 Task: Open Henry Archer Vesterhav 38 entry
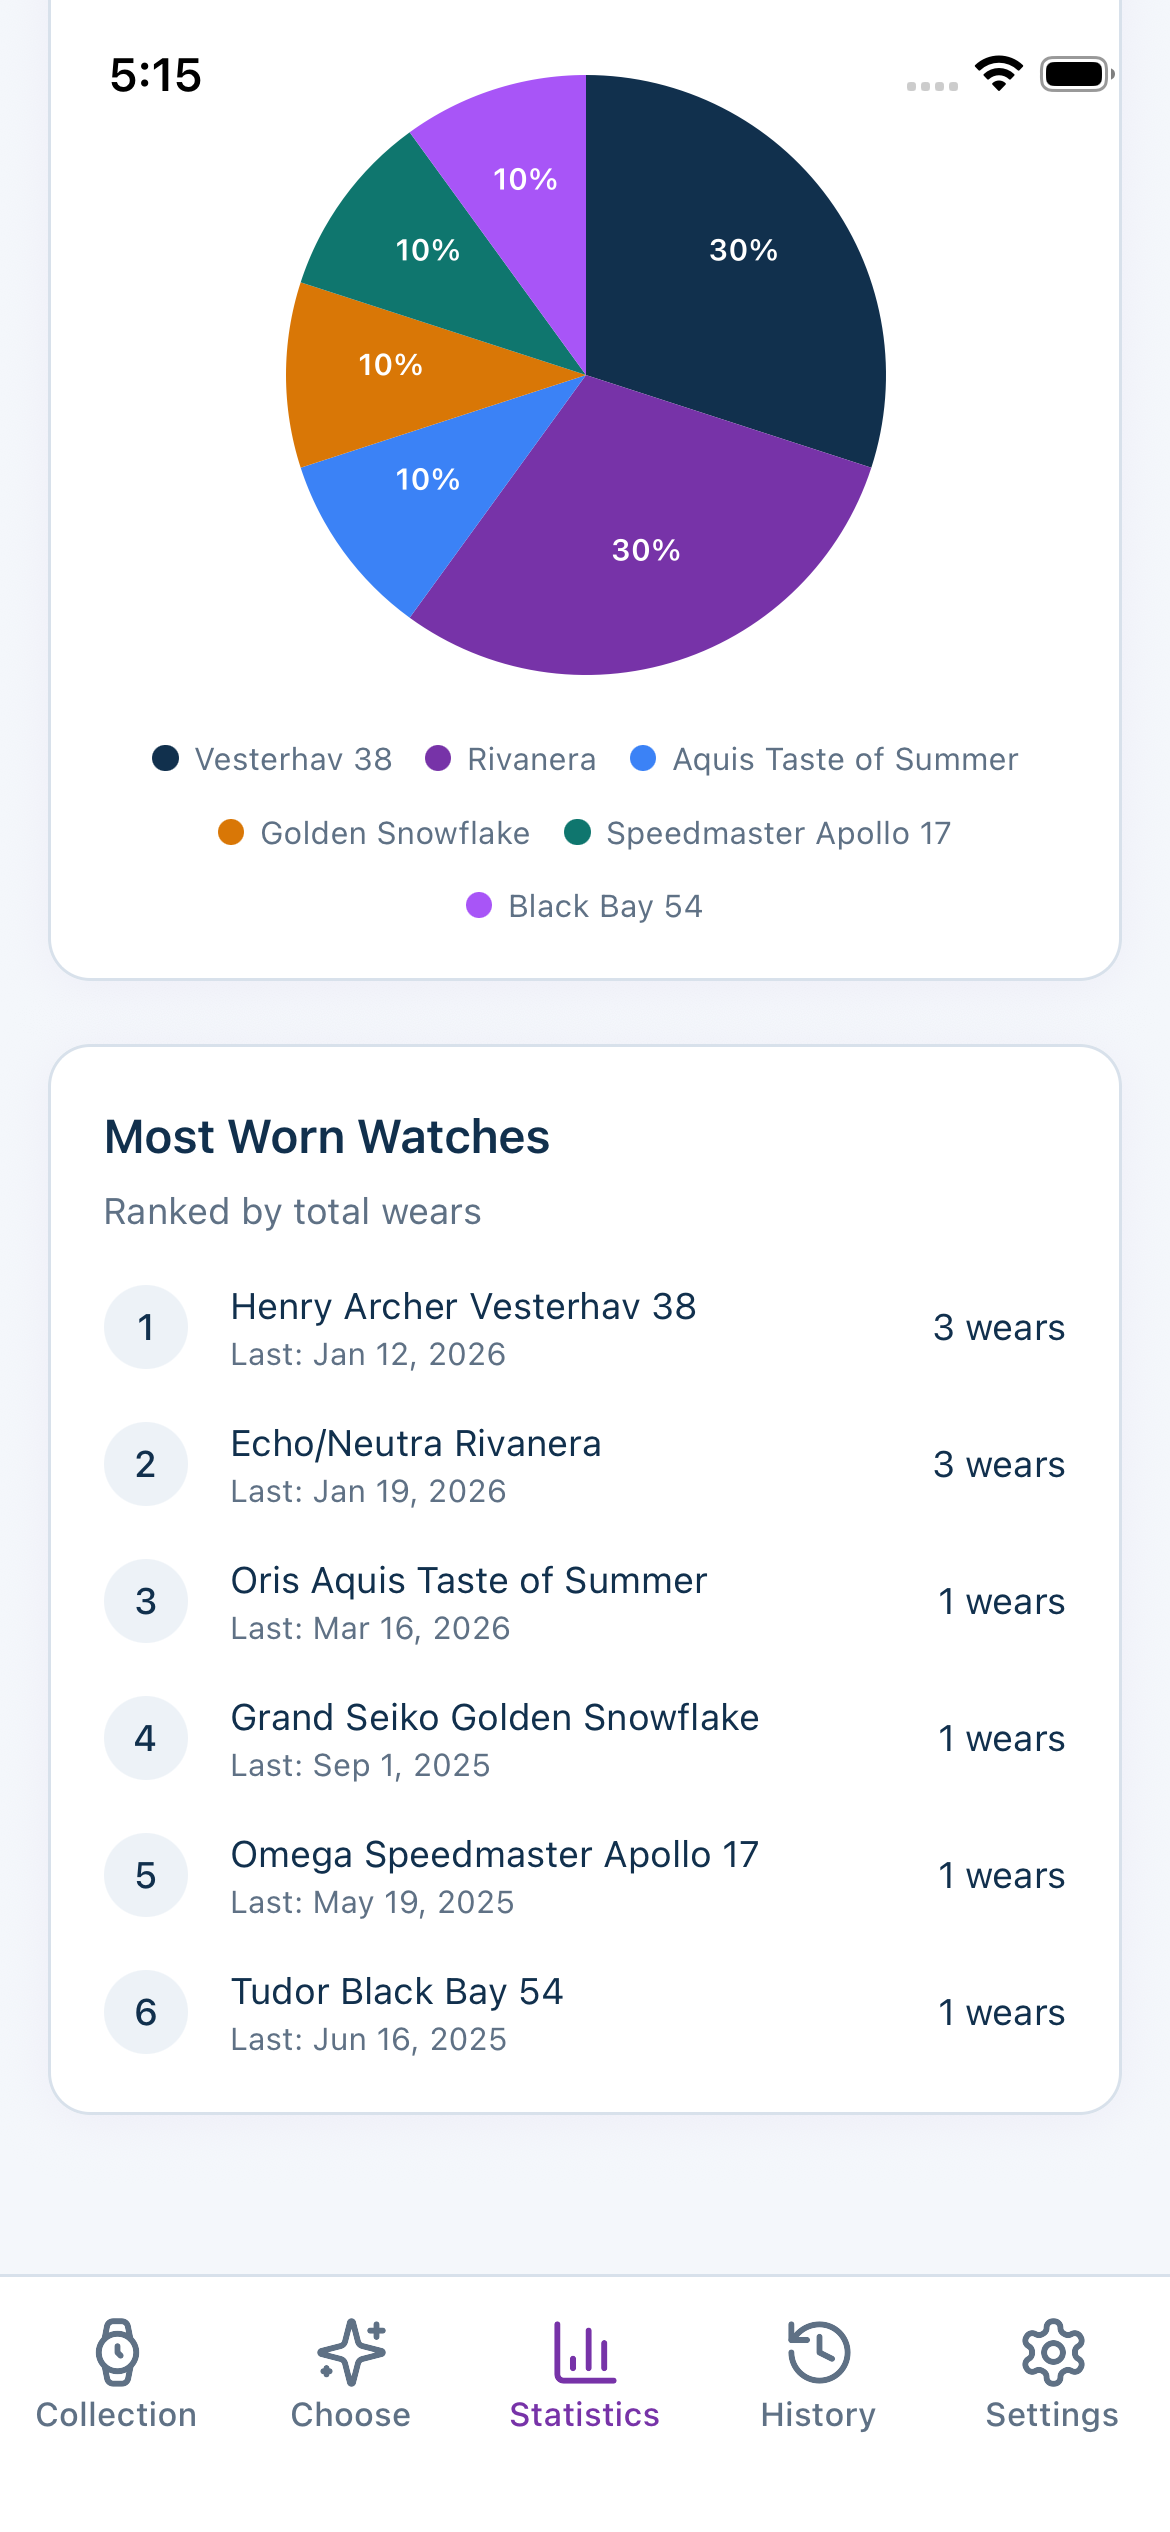pyautogui.click(x=463, y=1307)
